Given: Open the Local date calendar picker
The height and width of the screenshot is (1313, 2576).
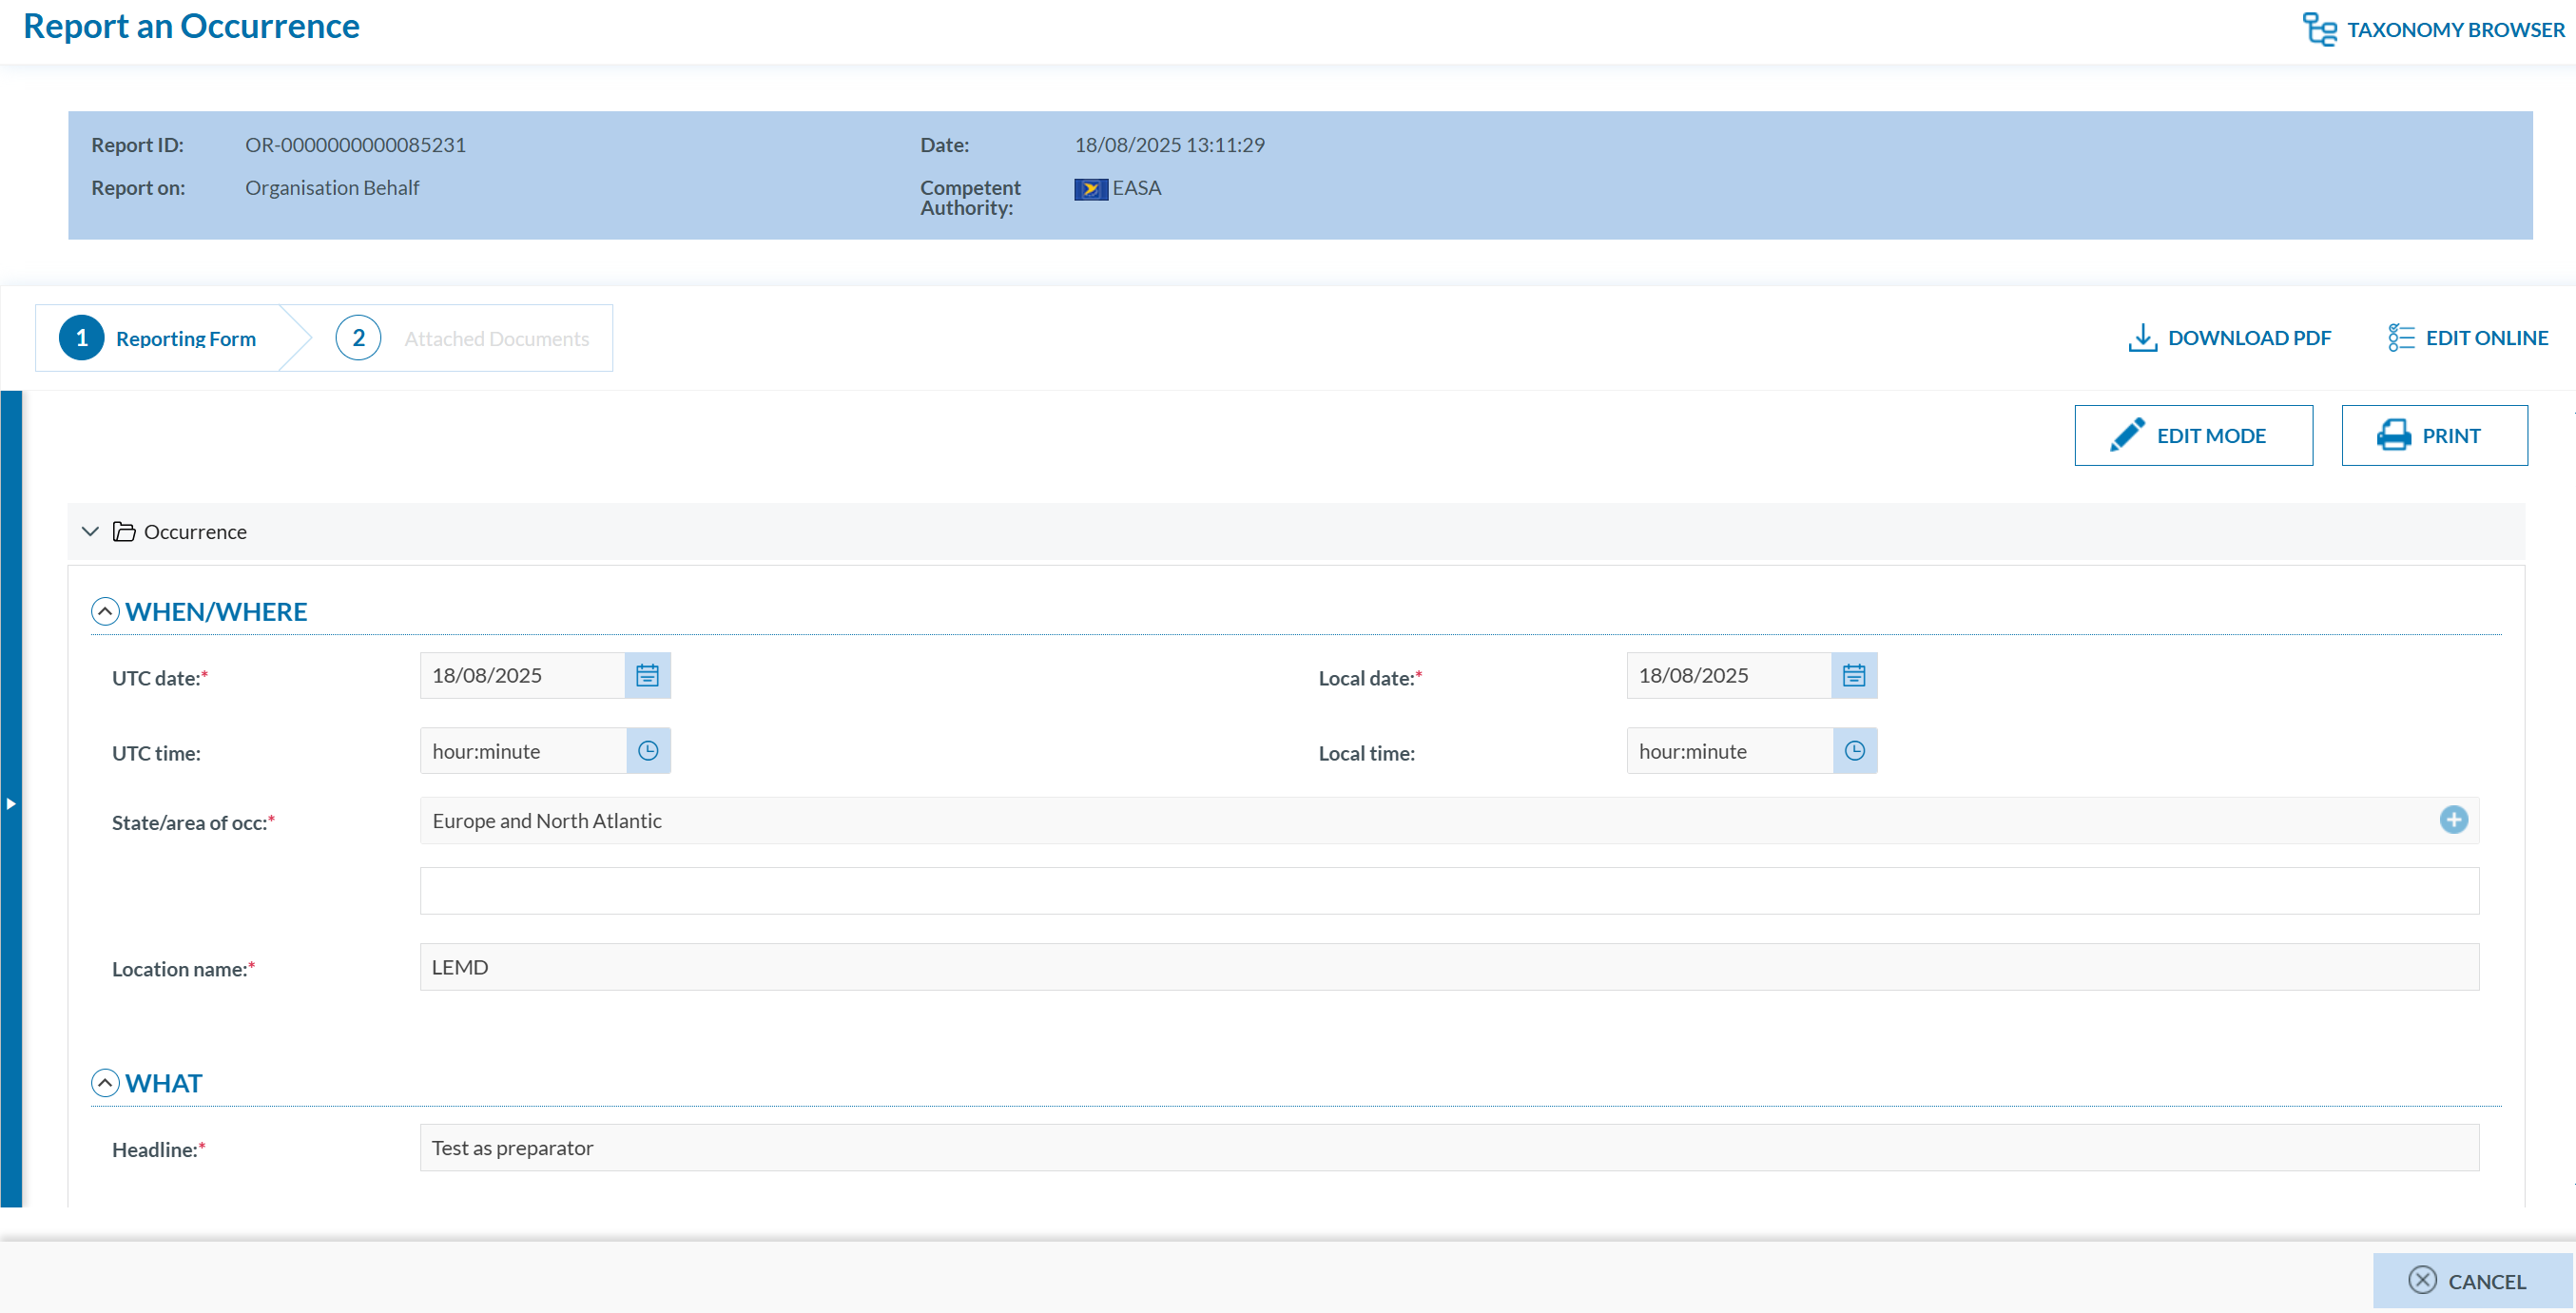Looking at the screenshot, I should [1853, 675].
